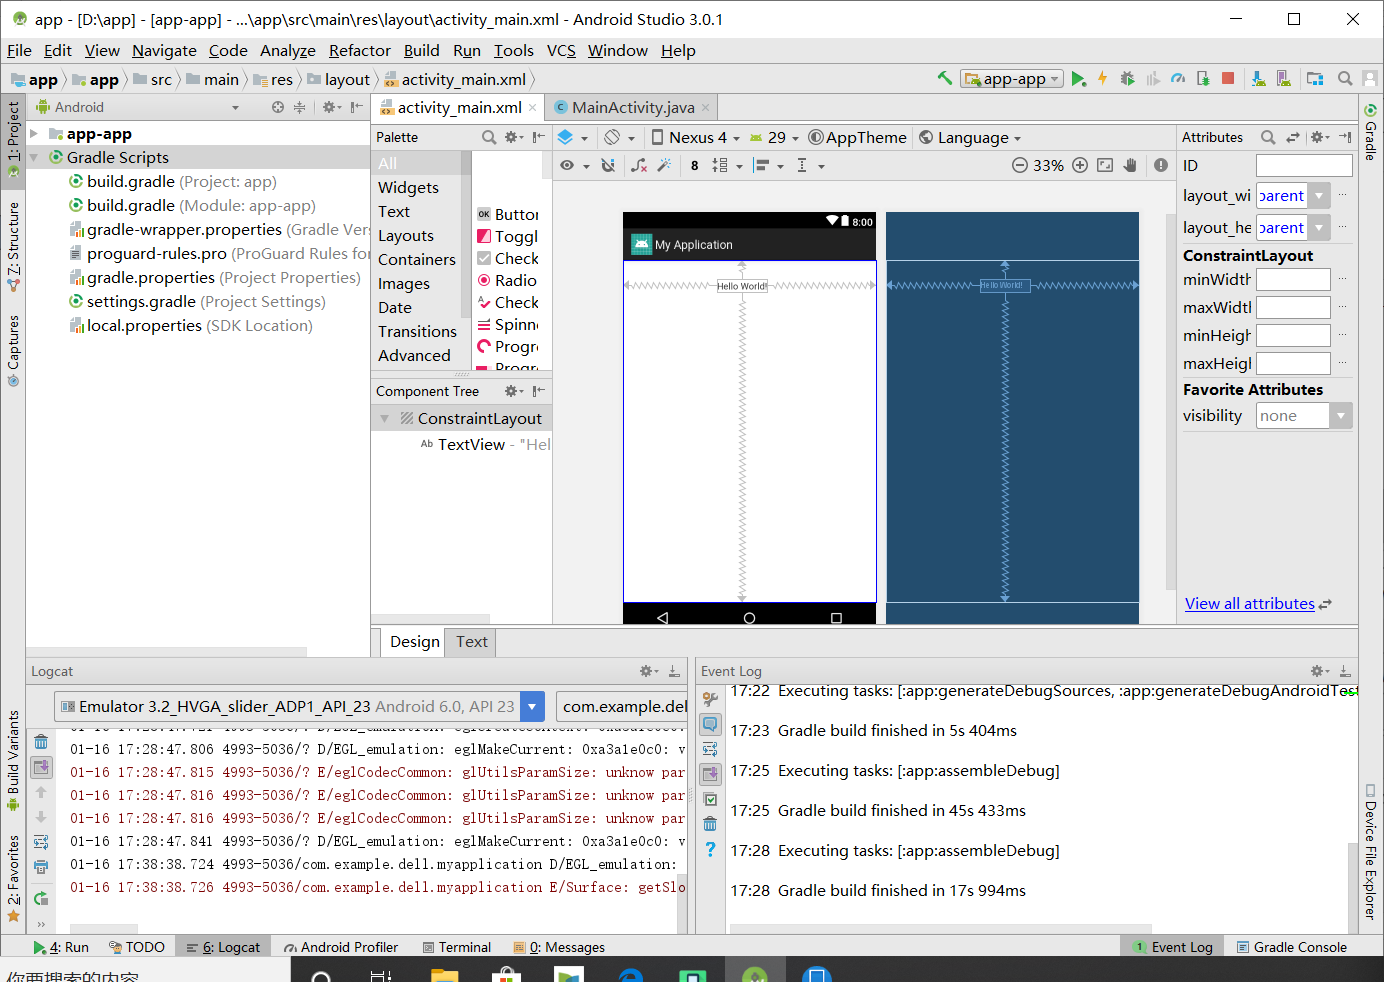Viewport: 1384px width, 982px height.
Task: Open the app-app run configuration dropdown
Action: (x=1011, y=79)
